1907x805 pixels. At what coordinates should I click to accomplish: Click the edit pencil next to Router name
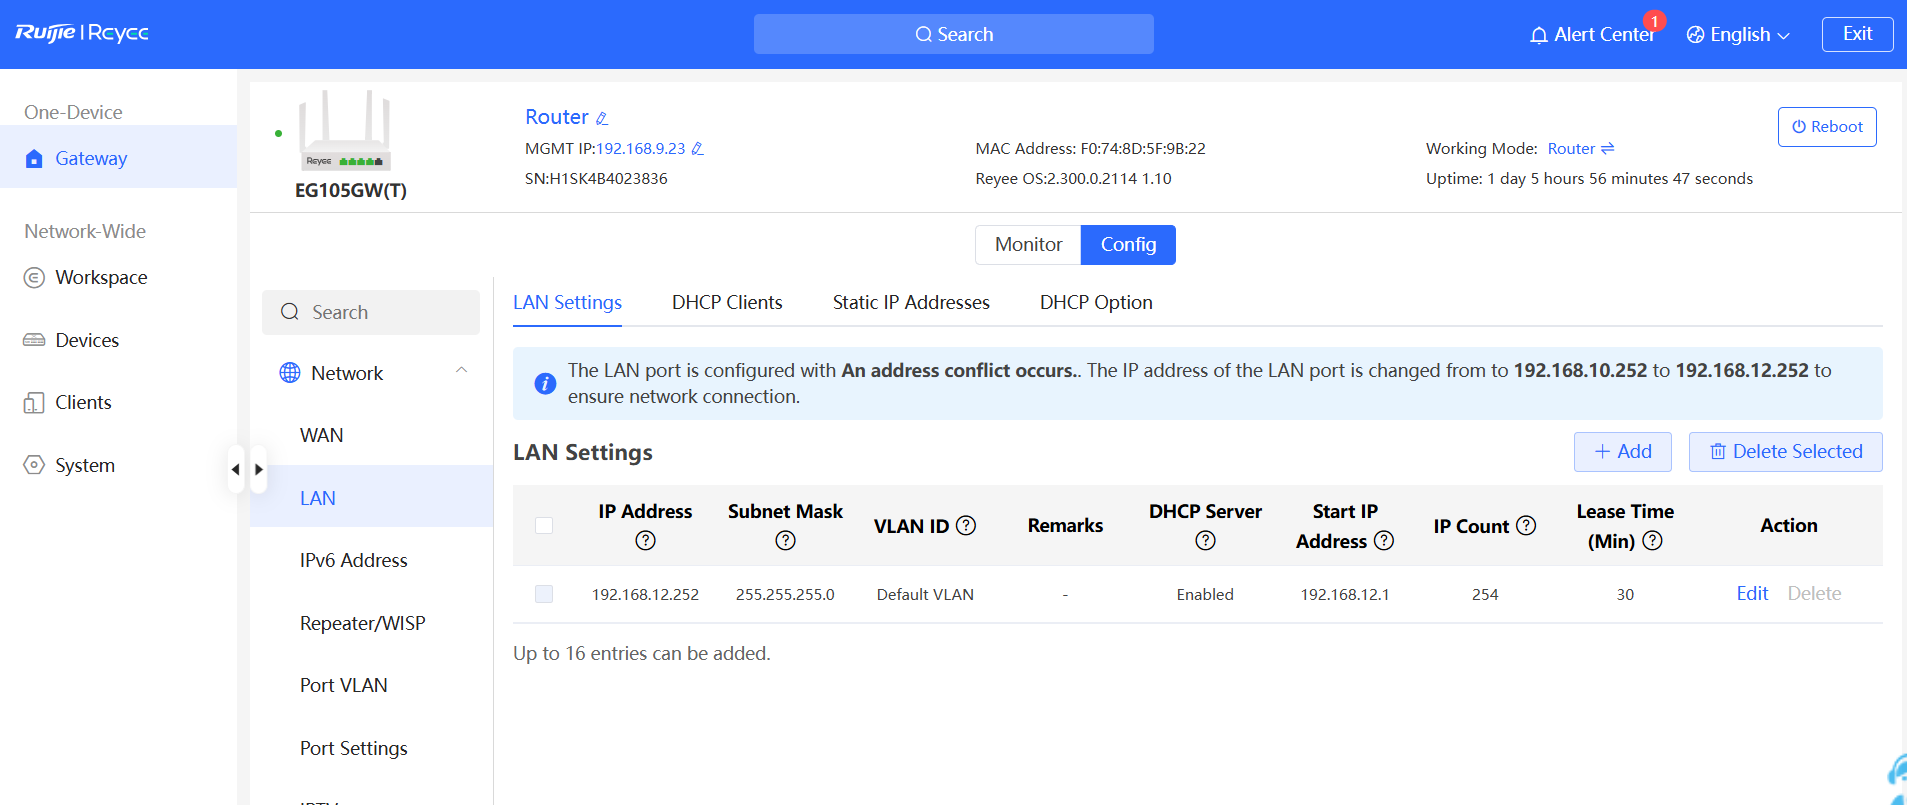[x=602, y=118]
